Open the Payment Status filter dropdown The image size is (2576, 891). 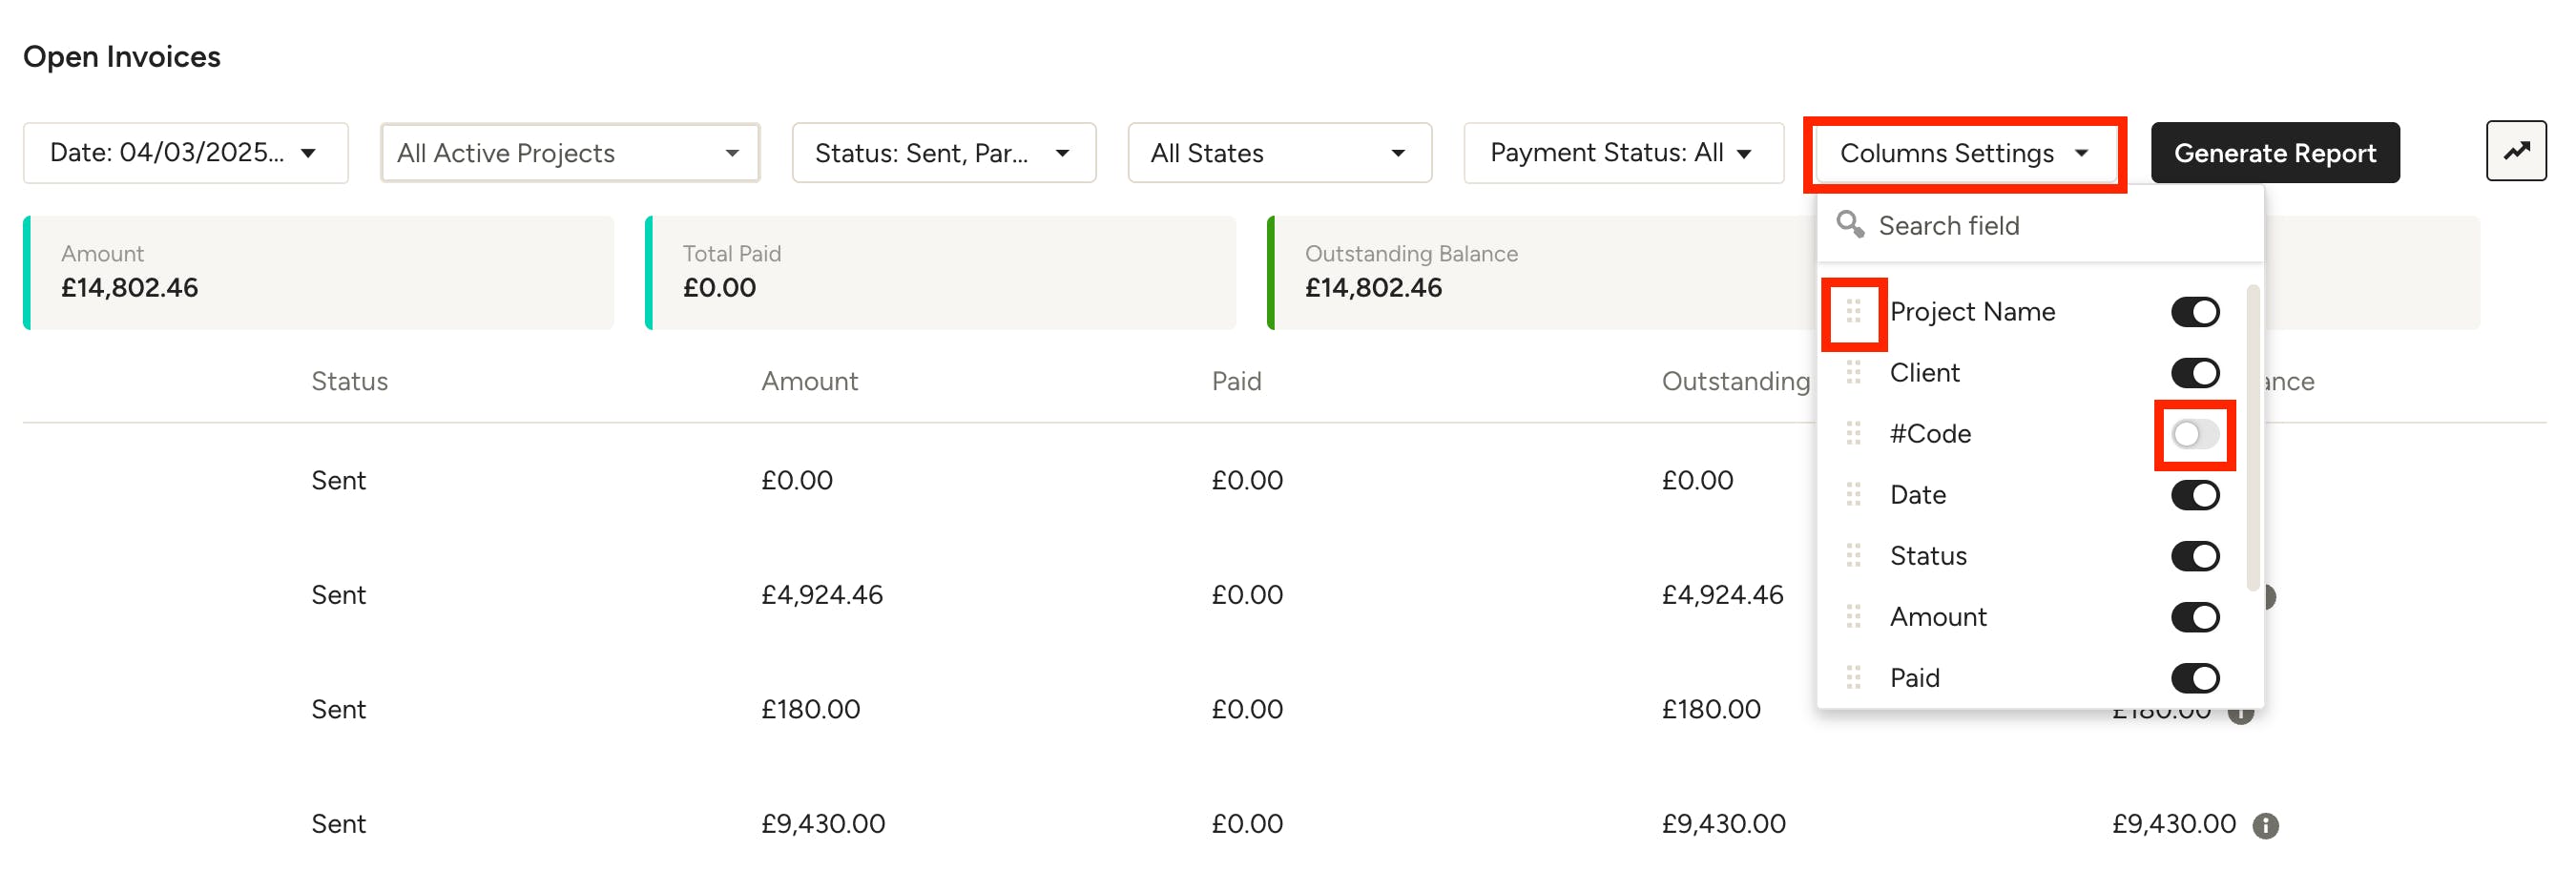click(1623, 153)
